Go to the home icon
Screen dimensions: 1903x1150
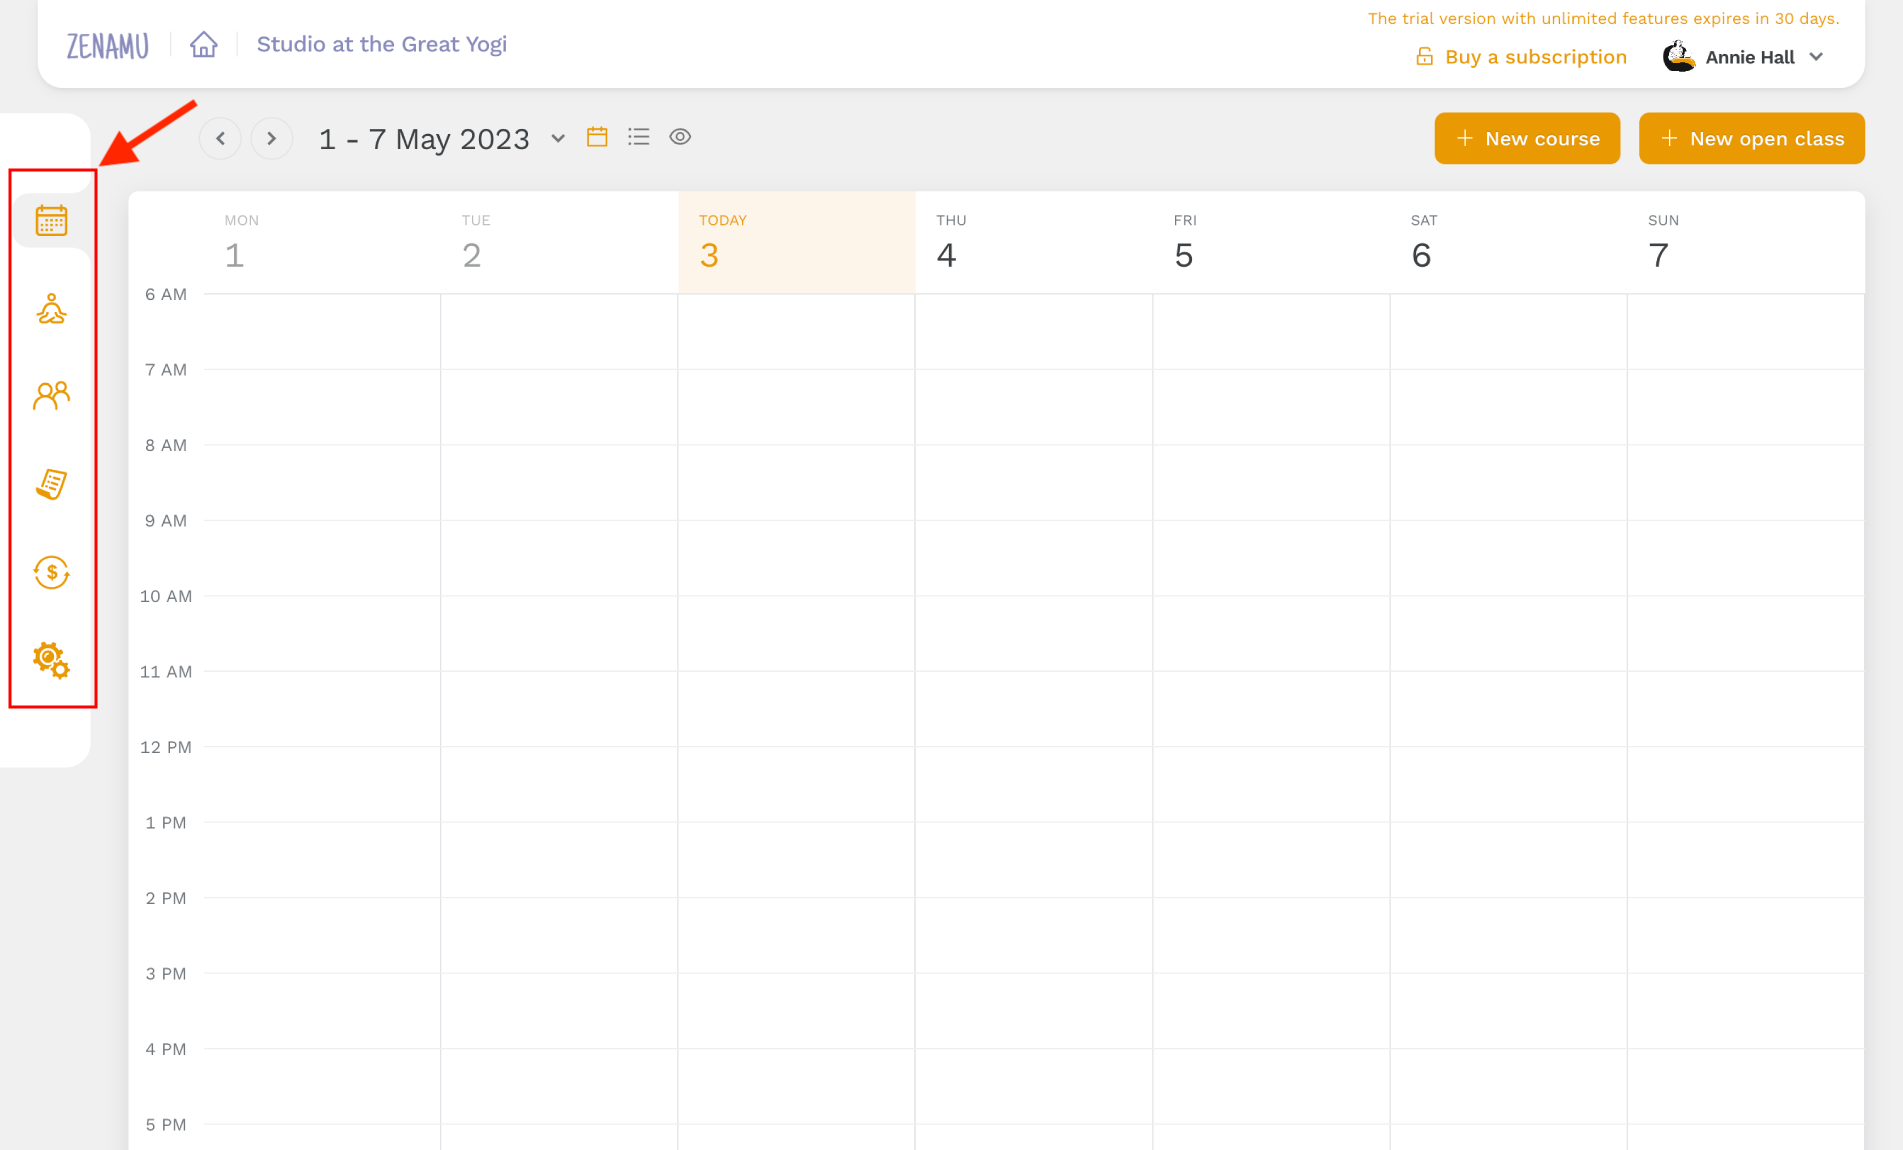(204, 44)
